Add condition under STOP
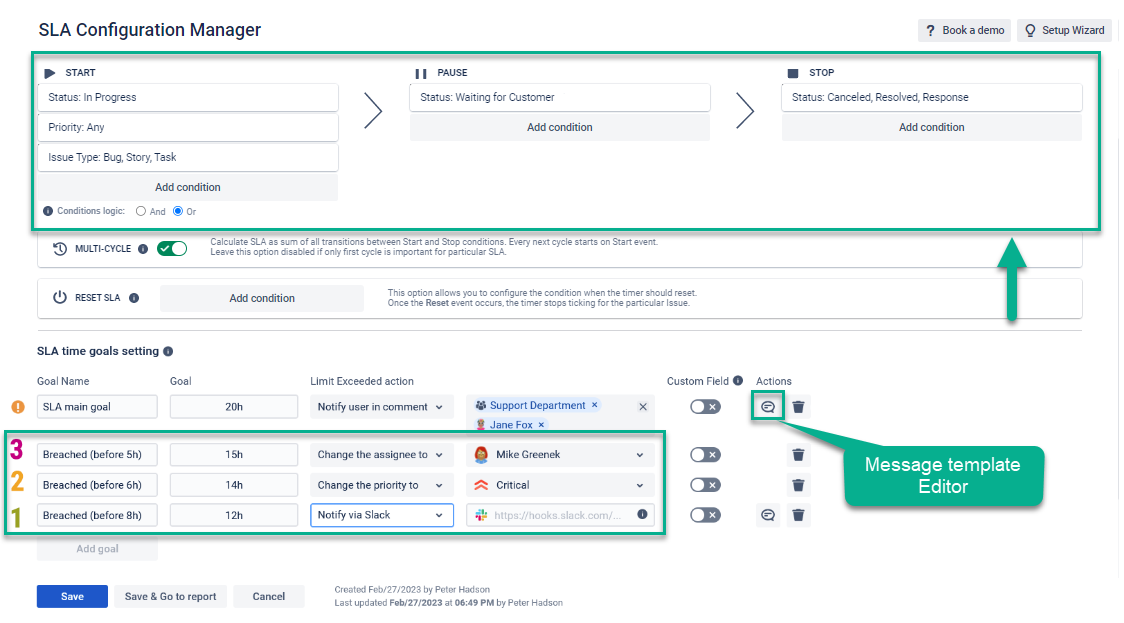Viewport: 1124px width, 623px height. pos(931,127)
